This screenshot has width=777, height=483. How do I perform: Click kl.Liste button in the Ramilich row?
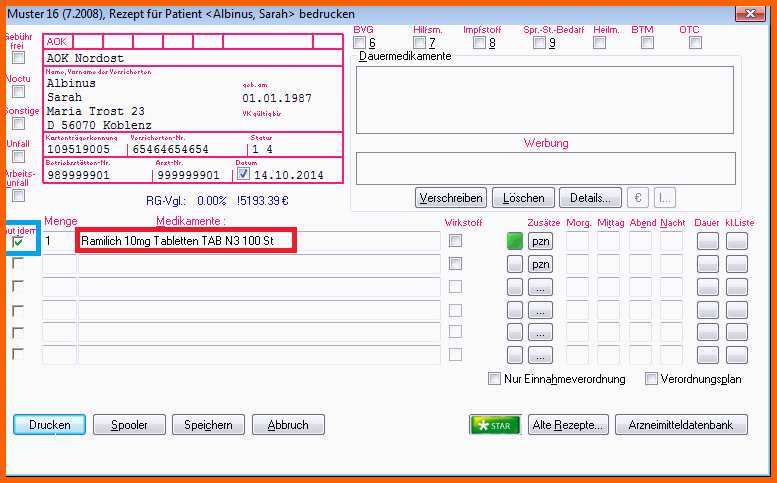(737, 241)
